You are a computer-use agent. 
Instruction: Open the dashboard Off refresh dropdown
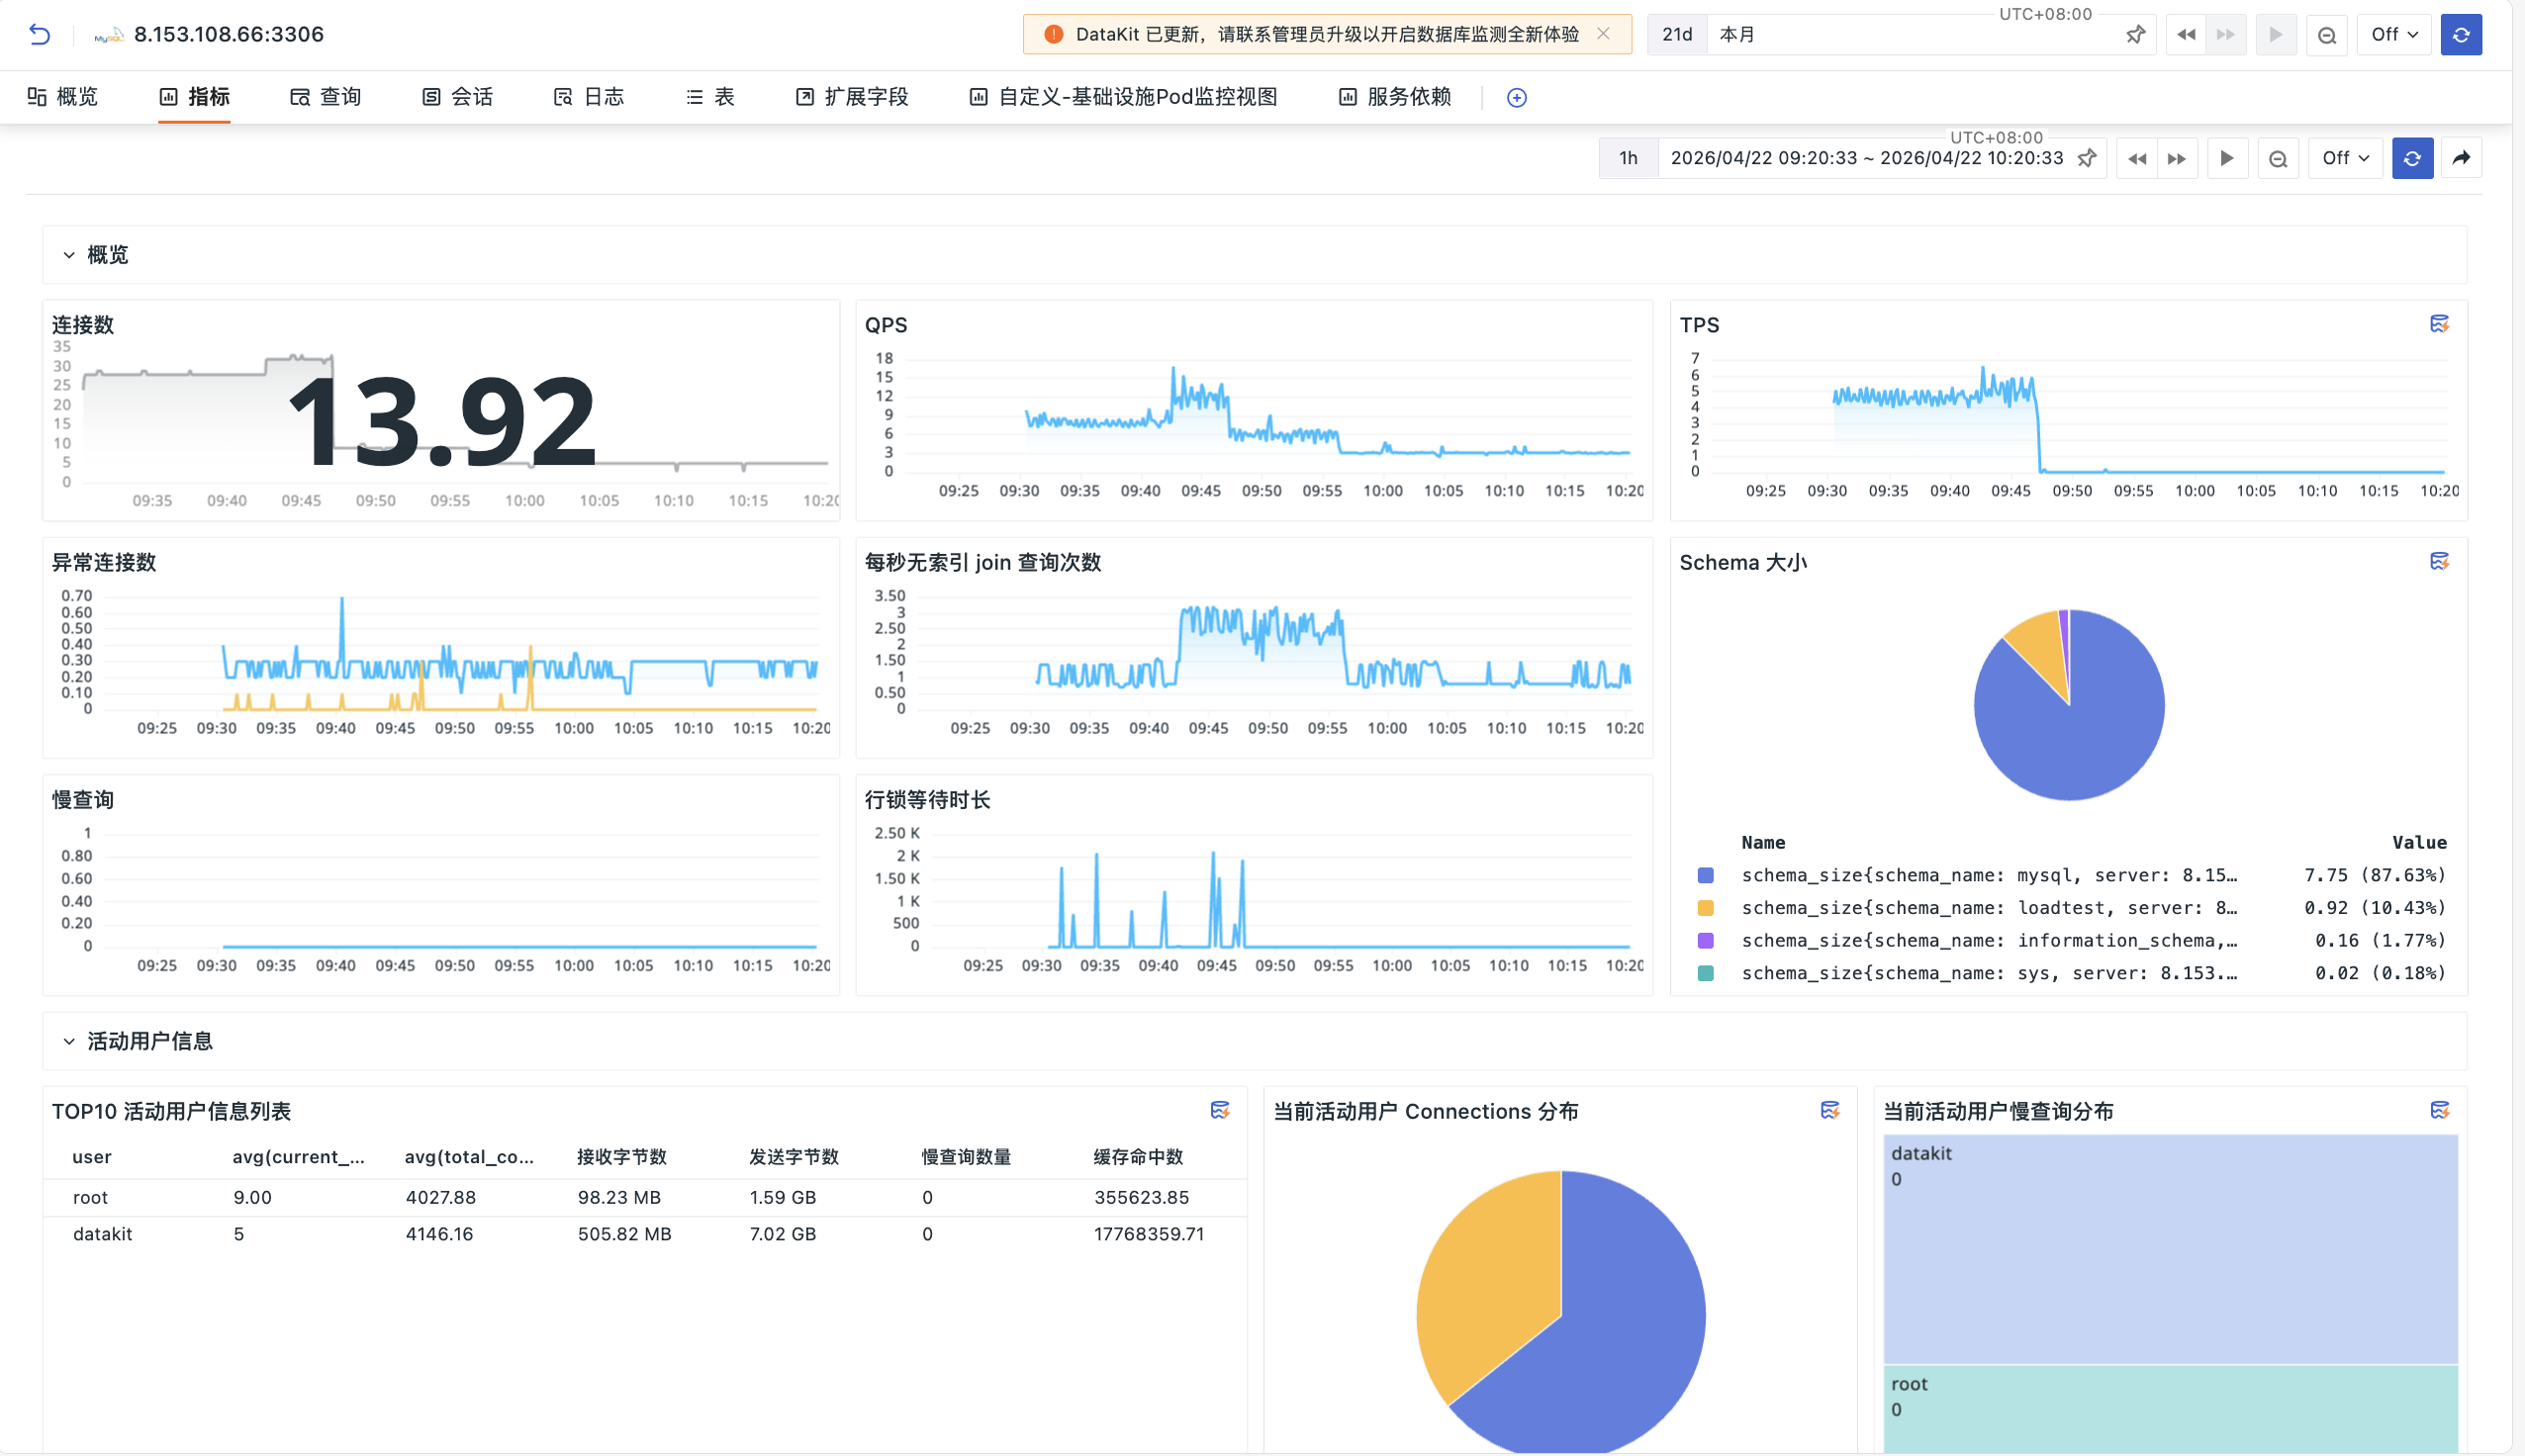2345,158
